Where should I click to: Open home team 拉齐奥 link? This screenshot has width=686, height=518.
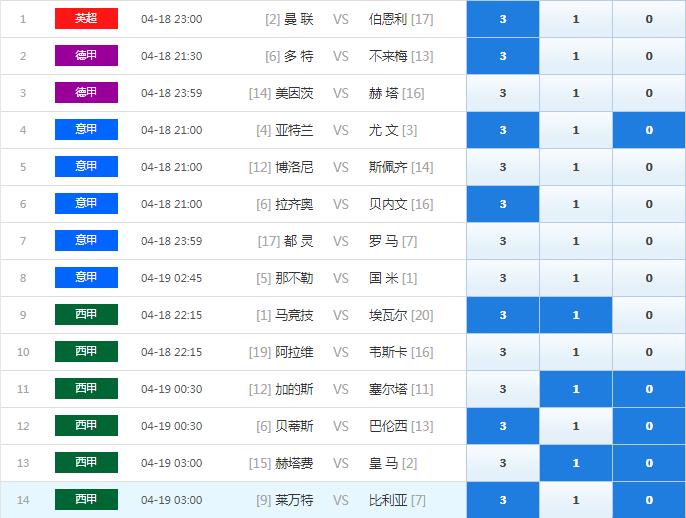pos(294,204)
